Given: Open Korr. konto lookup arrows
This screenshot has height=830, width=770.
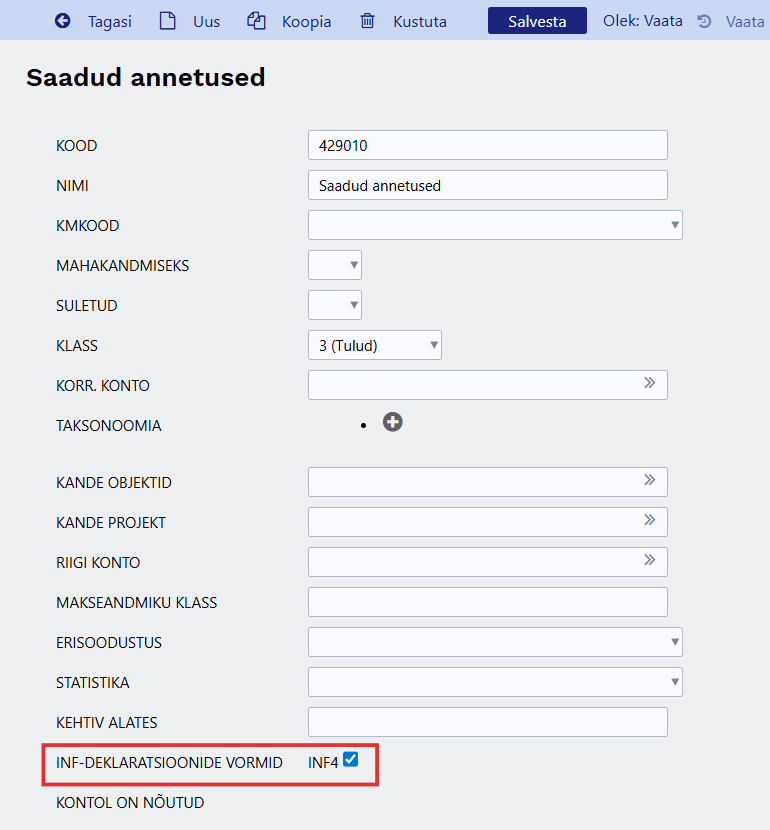Looking at the screenshot, I should (649, 383).
